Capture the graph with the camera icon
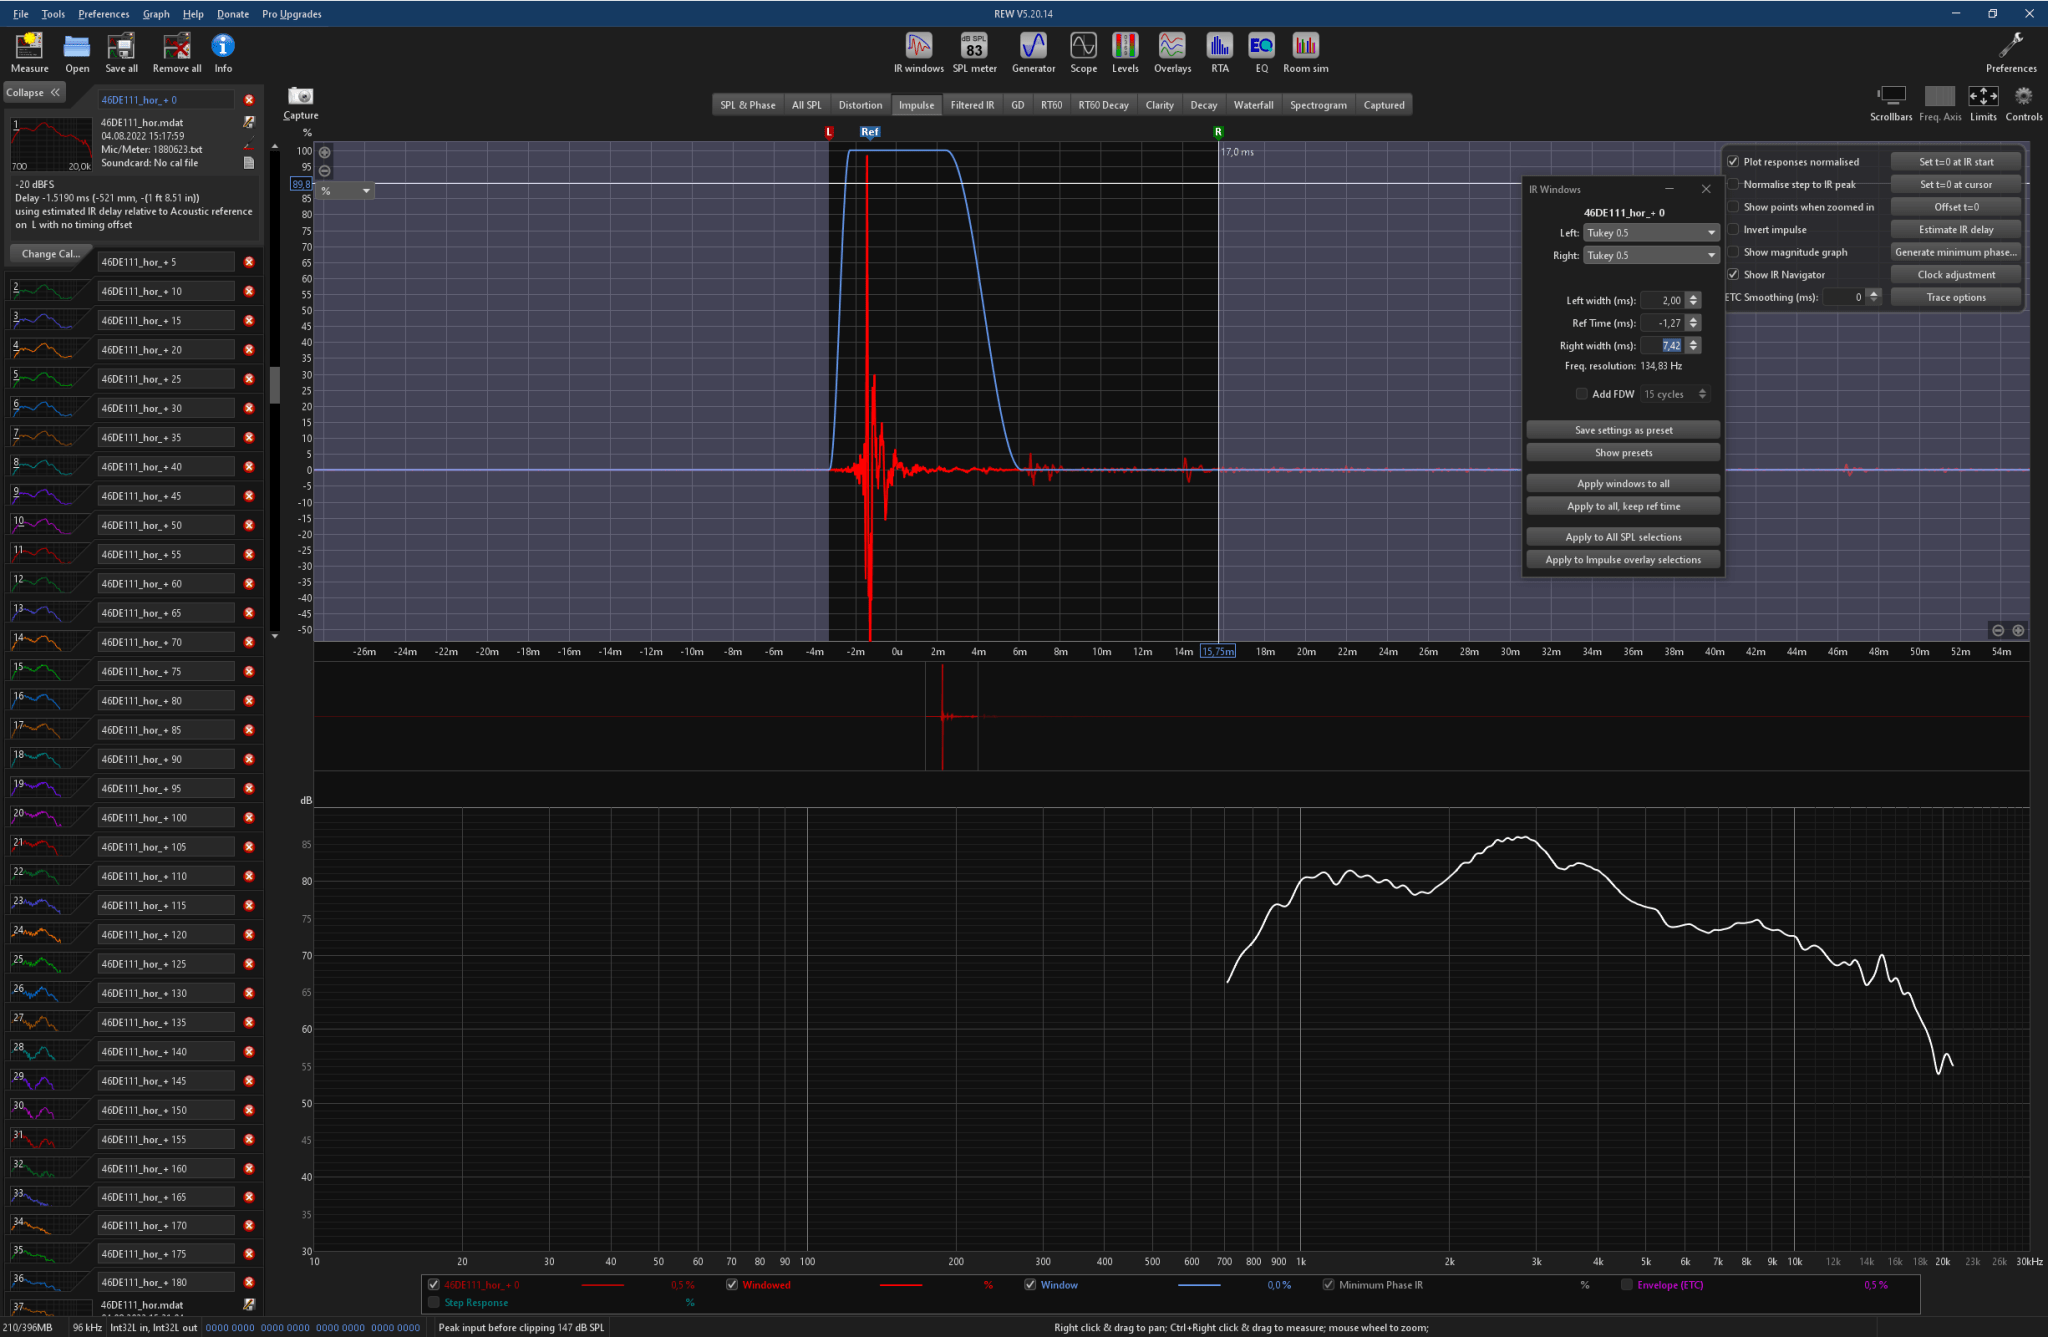 [300, 102]
